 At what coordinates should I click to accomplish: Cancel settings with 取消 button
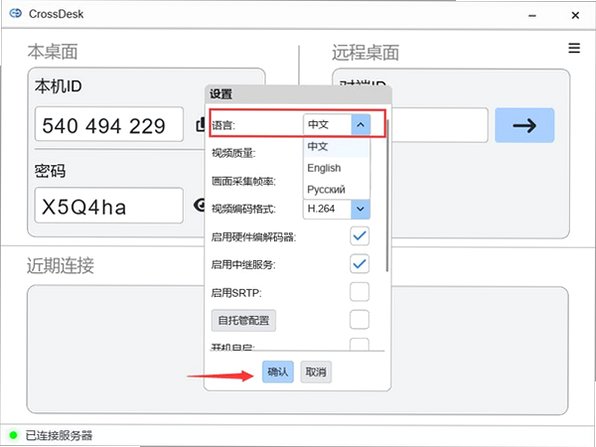[316, 372]
